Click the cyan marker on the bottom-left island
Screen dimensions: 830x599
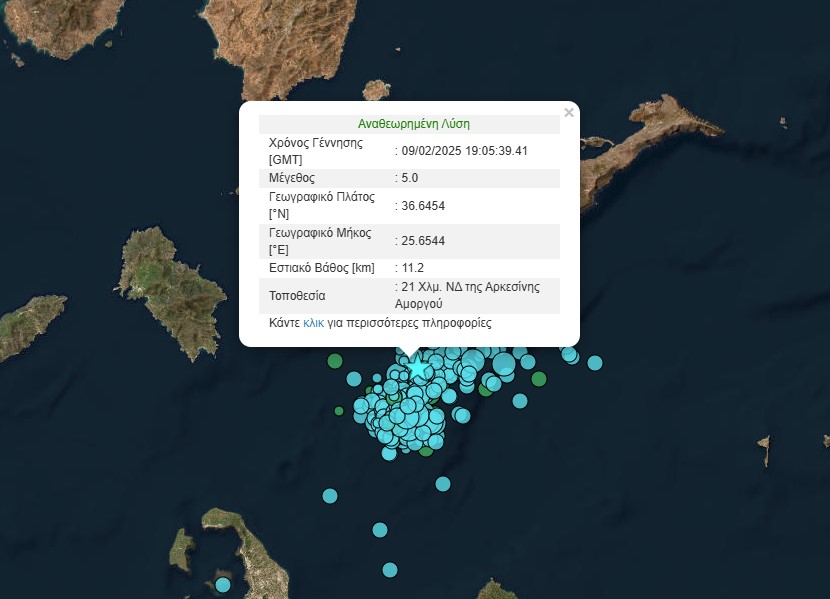pyautogui.click(x=222, y=584)
